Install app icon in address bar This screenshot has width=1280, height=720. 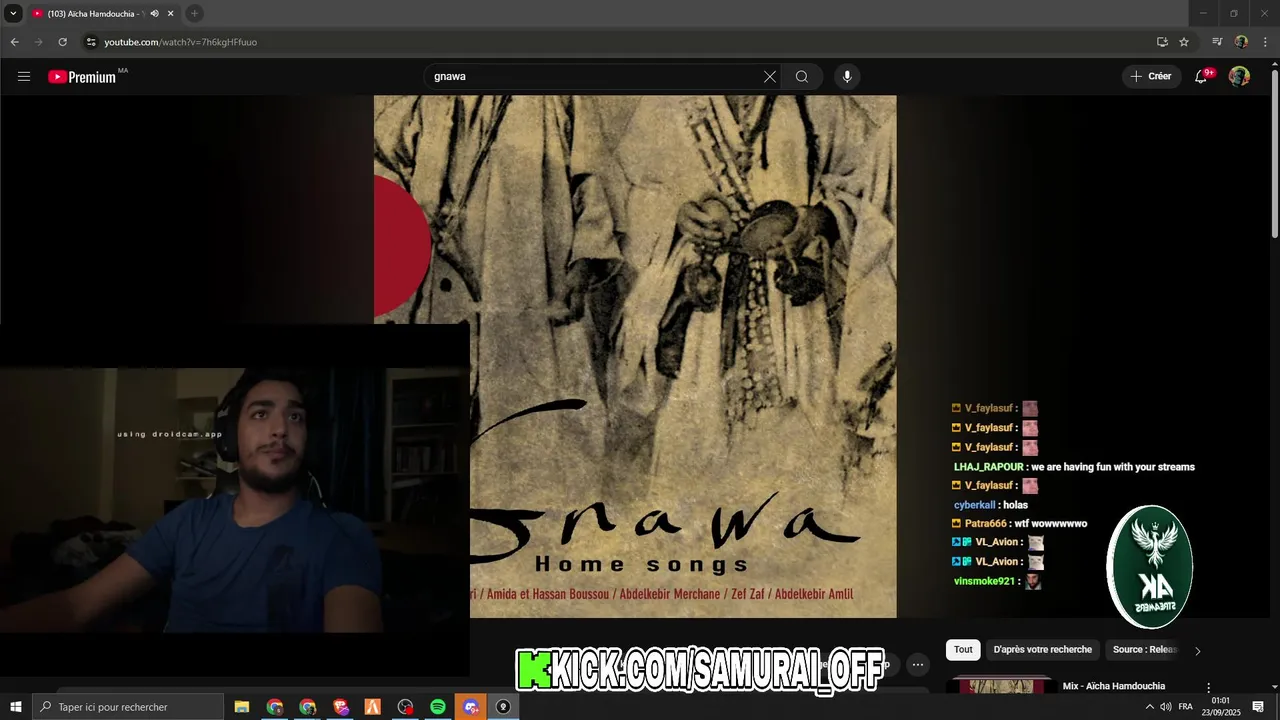click(1162, 42)
